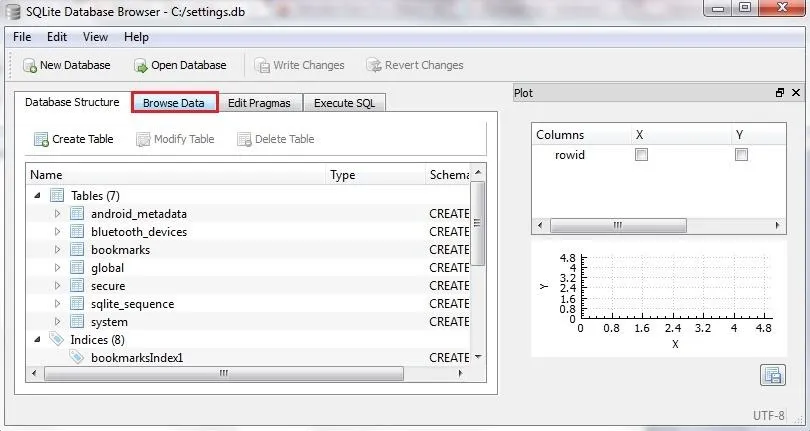The width and height of the screenshot is (810, 431).
Task: Click the New Database button label
Action: click(x=75, y=66)
